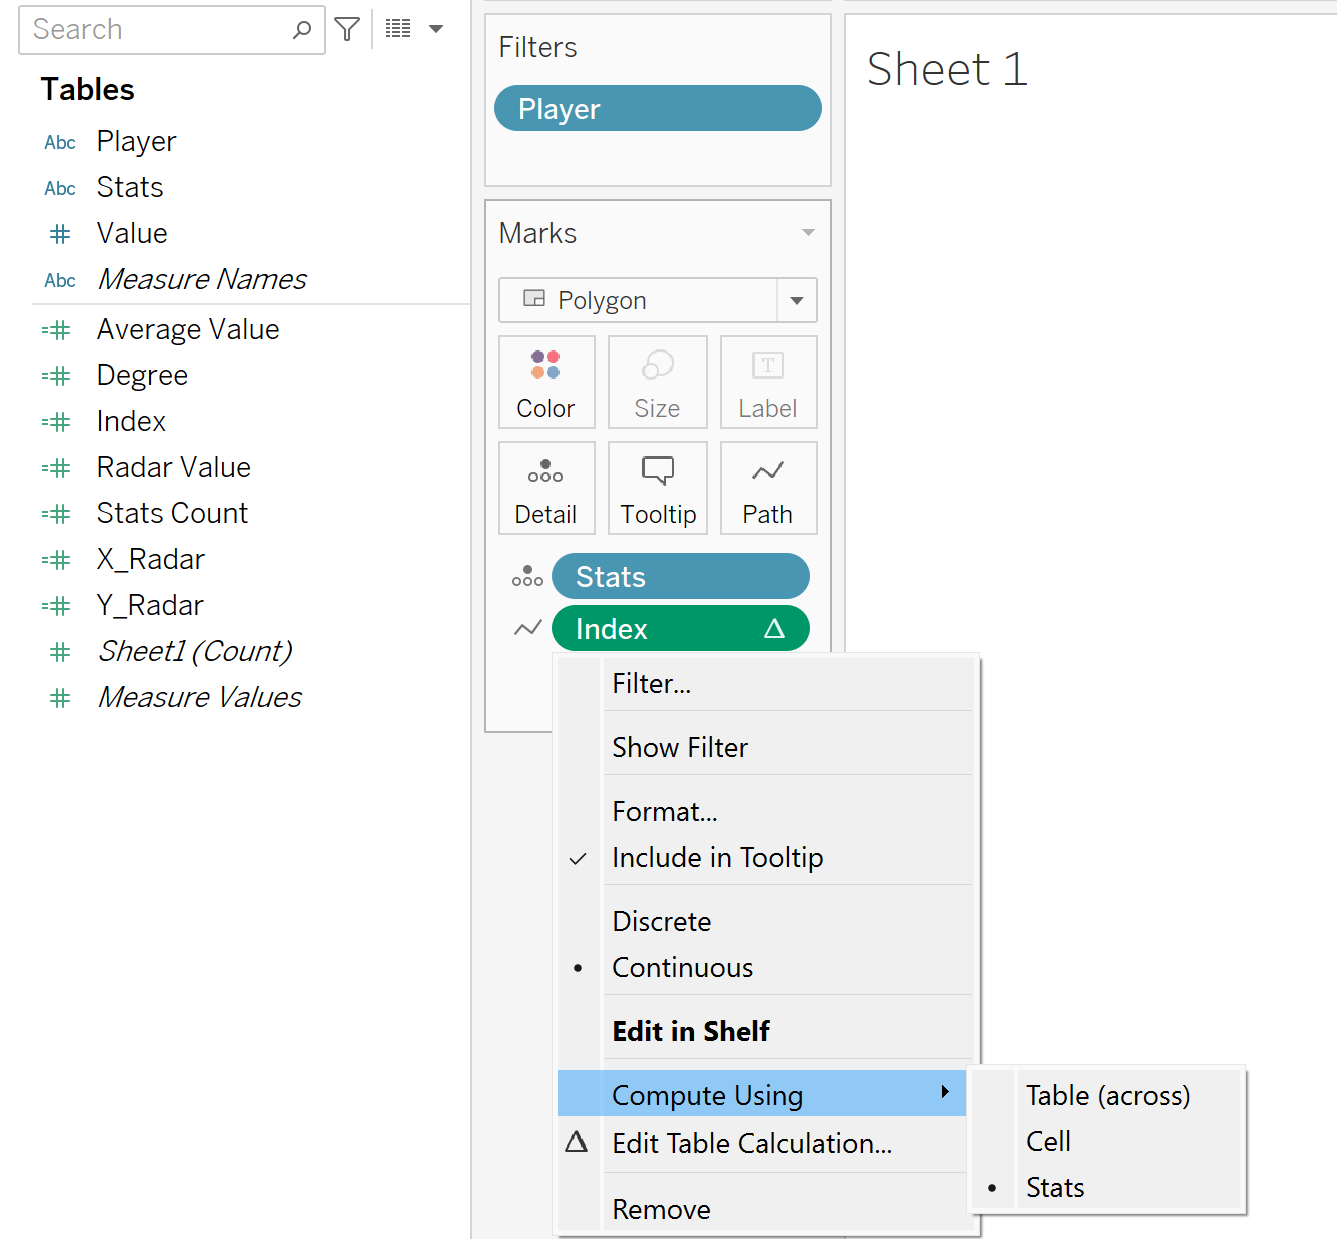Choose Remove from the context menu
The height and width of the screenshot is (1239, 1337).
coord(661,1210)
